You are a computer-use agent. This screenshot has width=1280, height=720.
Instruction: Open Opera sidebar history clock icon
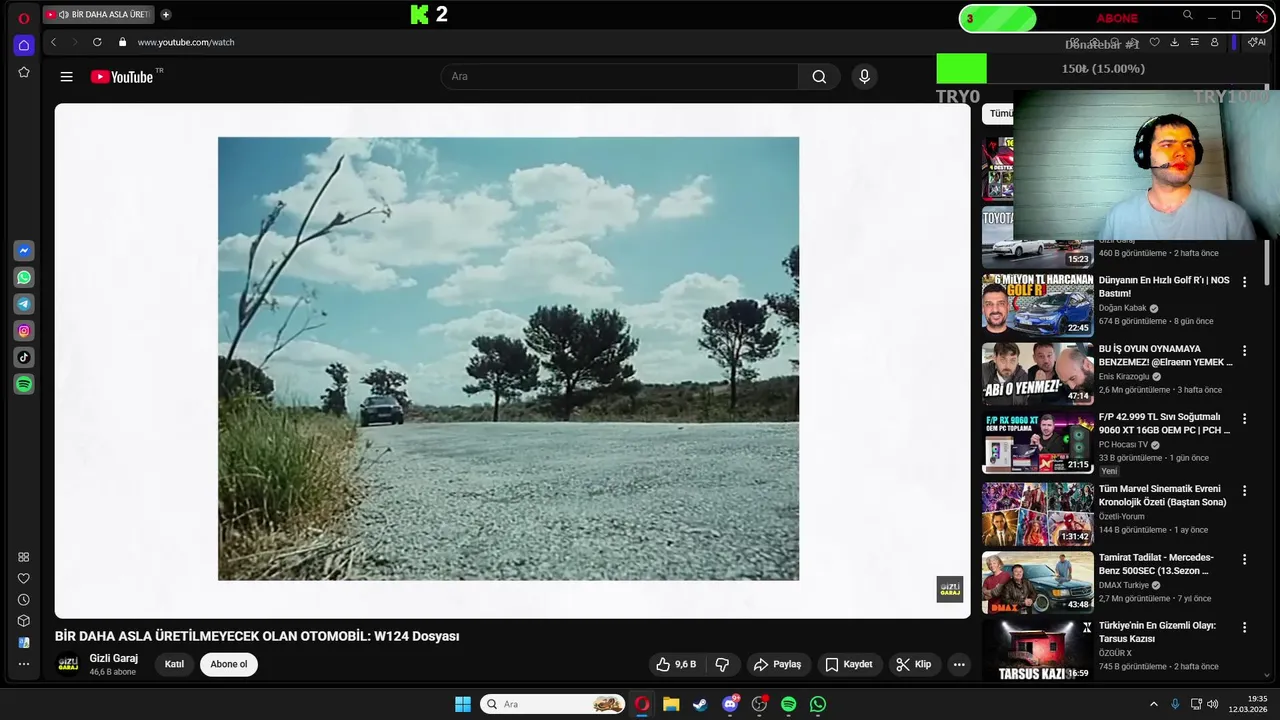pos(24,600)
